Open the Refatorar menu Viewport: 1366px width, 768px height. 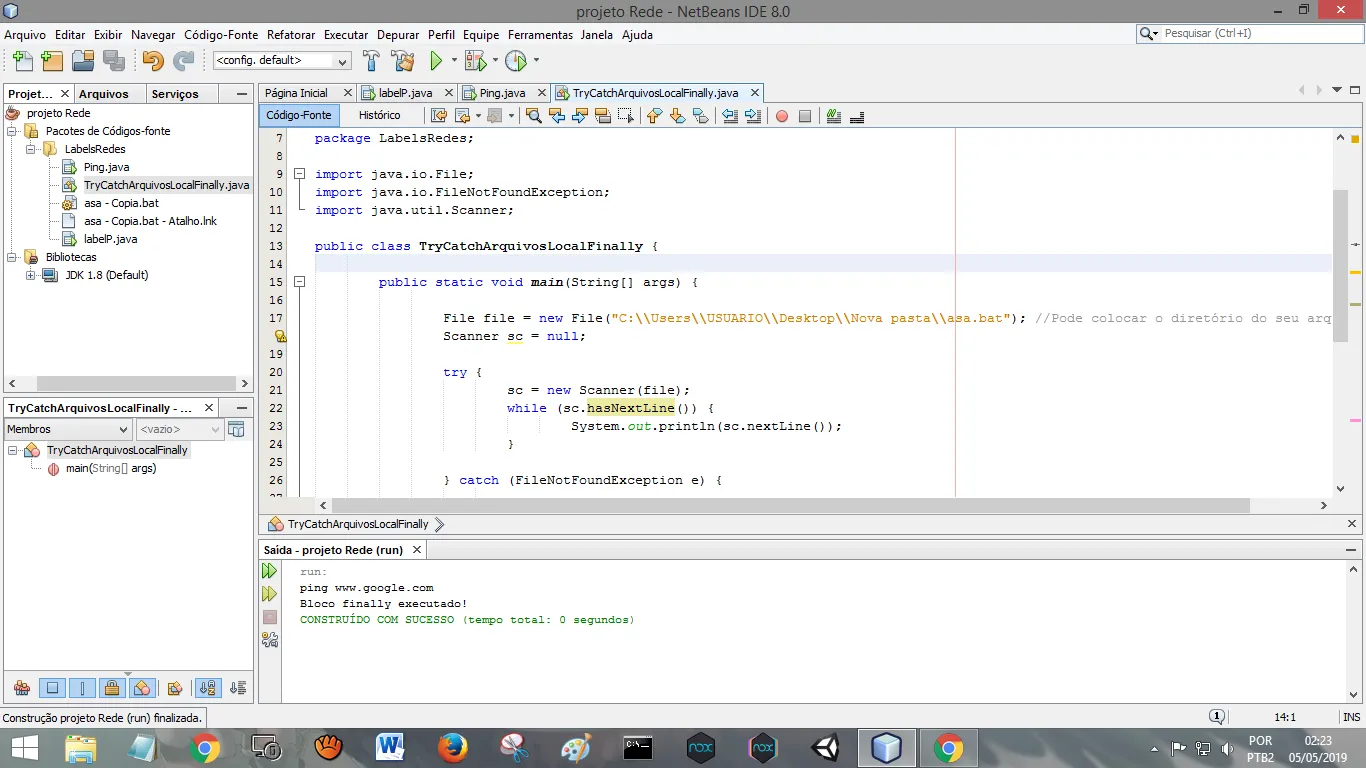coord(292,35)
